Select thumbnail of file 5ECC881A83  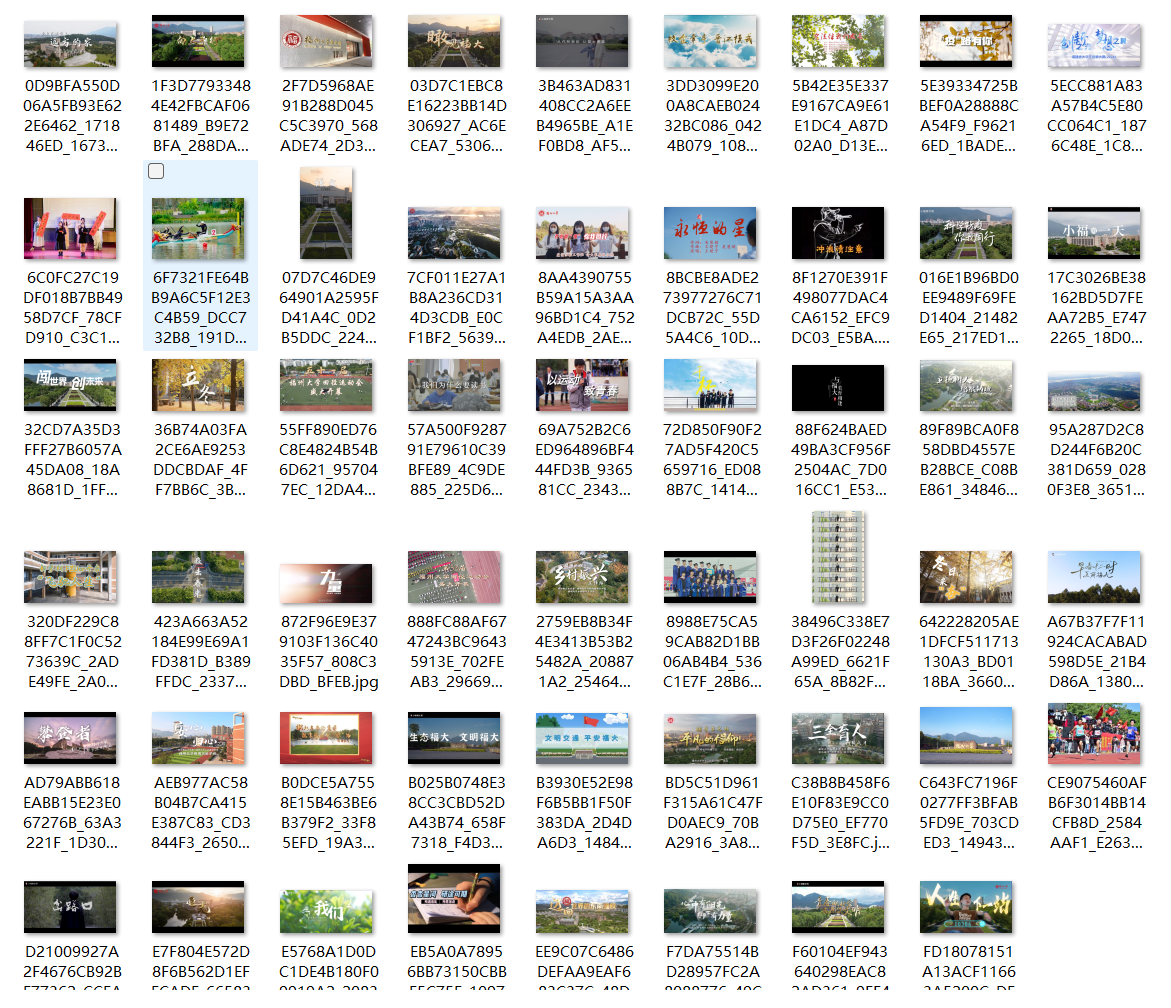pyautogui.click(x=1094, y=46)
